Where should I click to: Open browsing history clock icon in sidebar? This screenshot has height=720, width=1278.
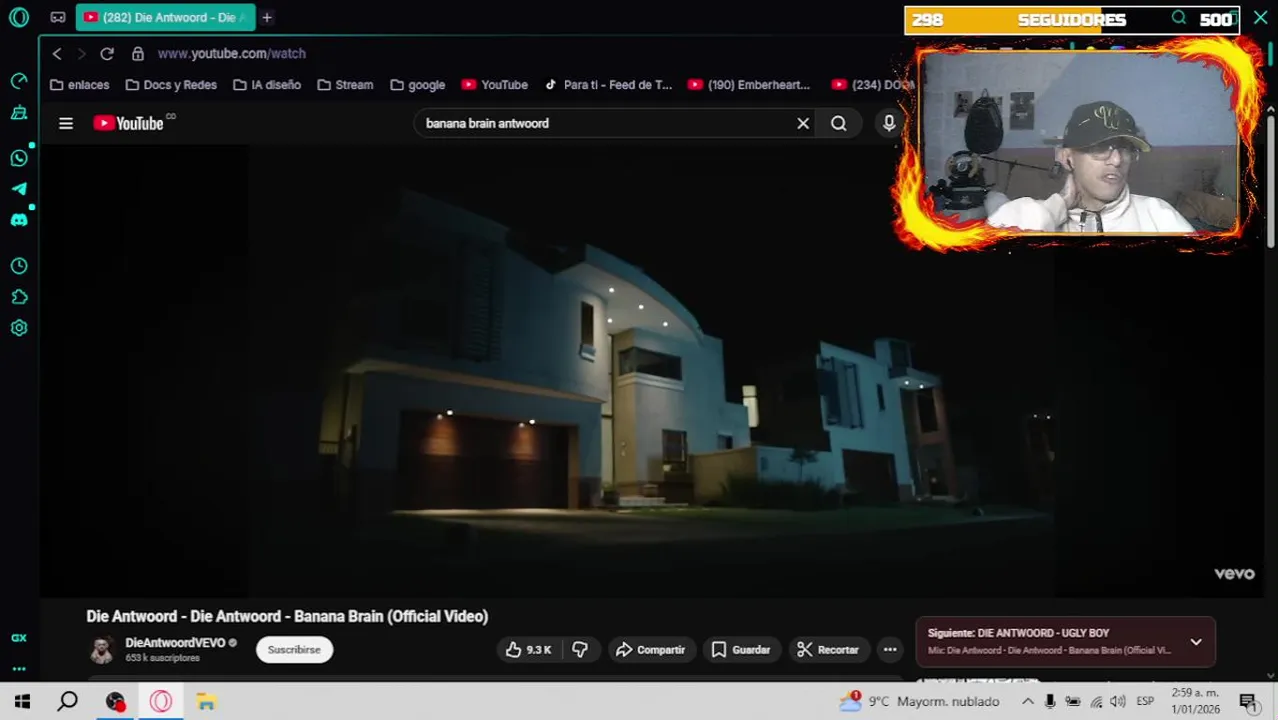pyautogui.click(x=19, y=266)
